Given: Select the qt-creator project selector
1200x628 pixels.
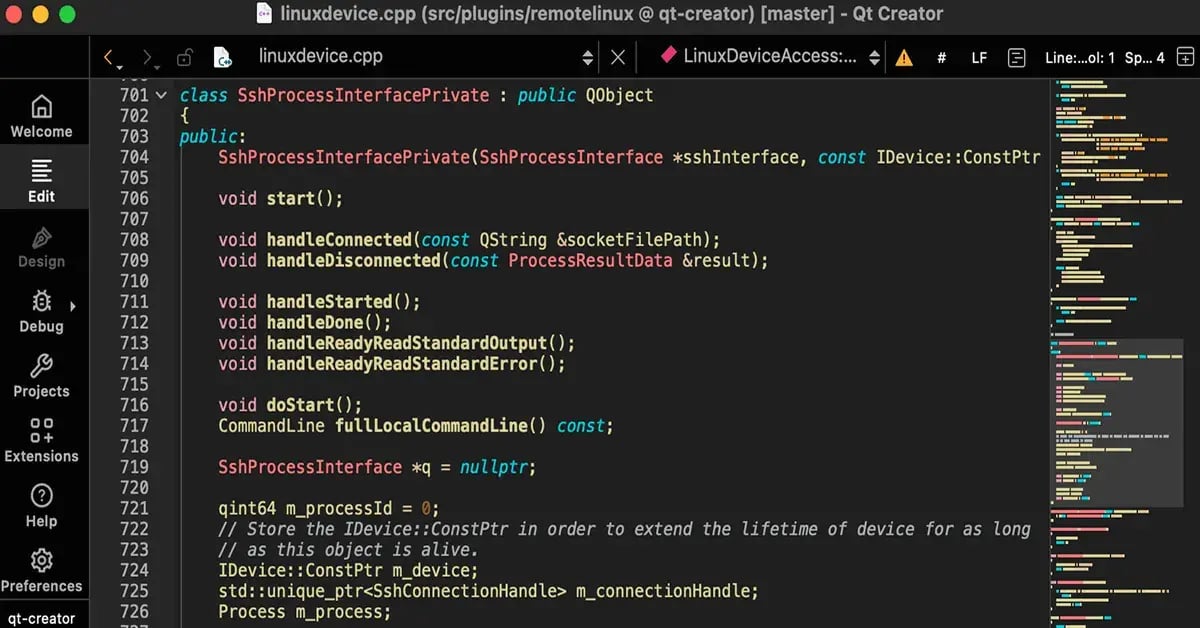Looking at the screenshot, I should point(41,617).
